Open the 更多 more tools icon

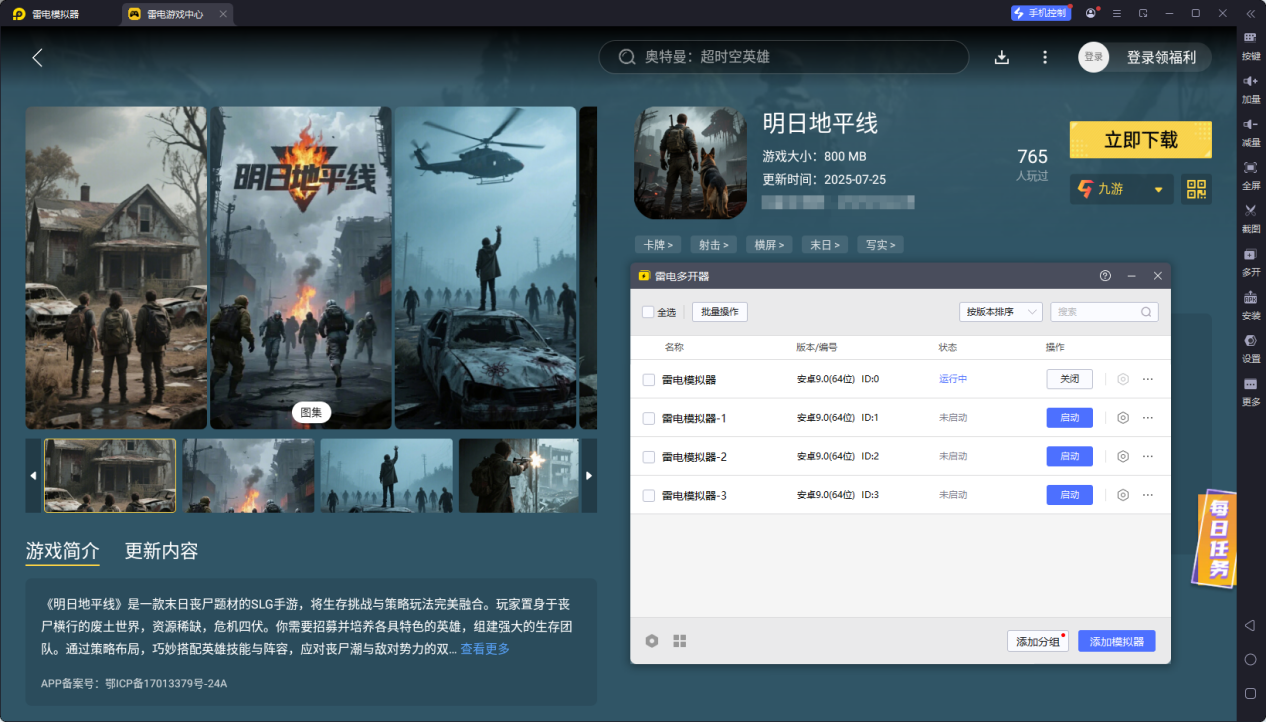[1250, 384]
